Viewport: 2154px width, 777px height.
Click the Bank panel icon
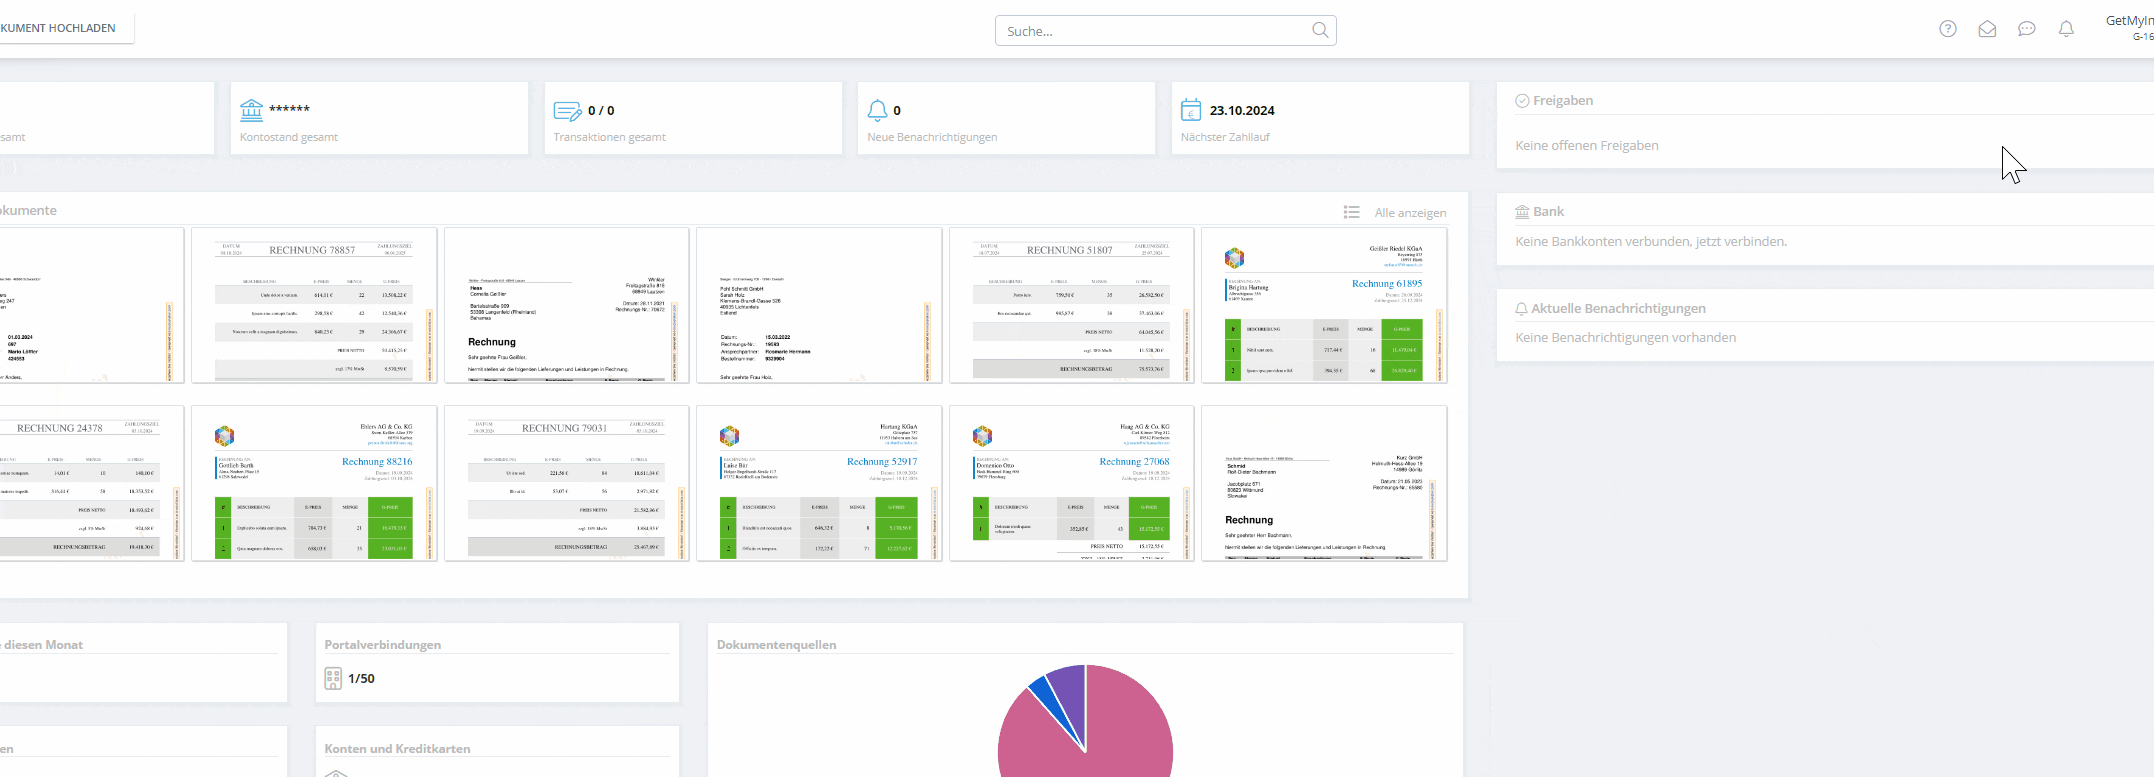pyautogui.click(x=1522, y=212)
